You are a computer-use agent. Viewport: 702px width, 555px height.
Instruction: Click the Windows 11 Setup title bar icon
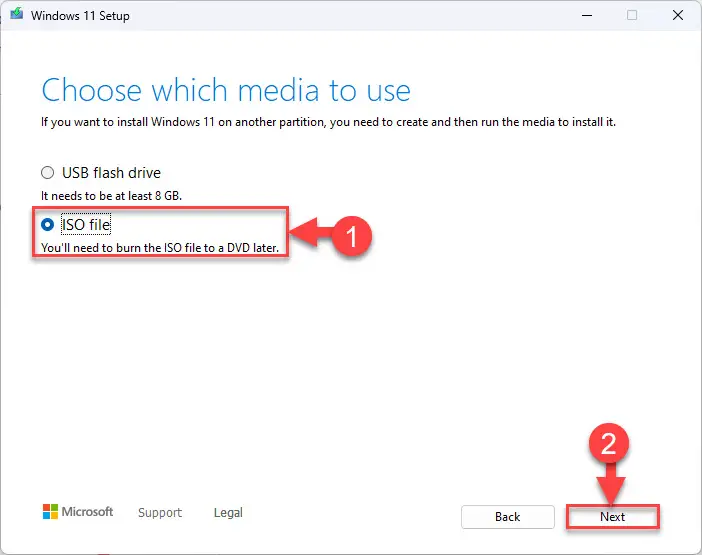coord(17,14)
